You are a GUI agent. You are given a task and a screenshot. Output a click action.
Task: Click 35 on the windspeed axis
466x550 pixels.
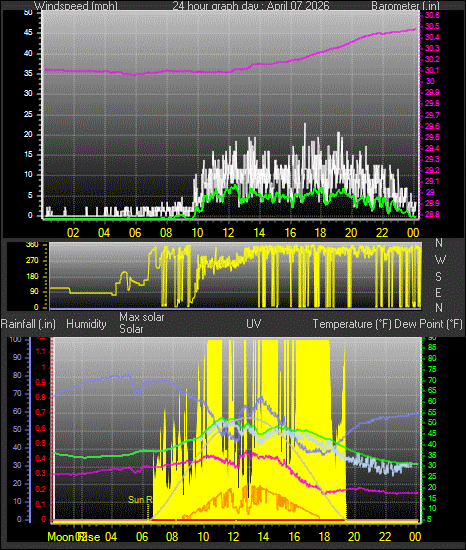click(28, 74)
